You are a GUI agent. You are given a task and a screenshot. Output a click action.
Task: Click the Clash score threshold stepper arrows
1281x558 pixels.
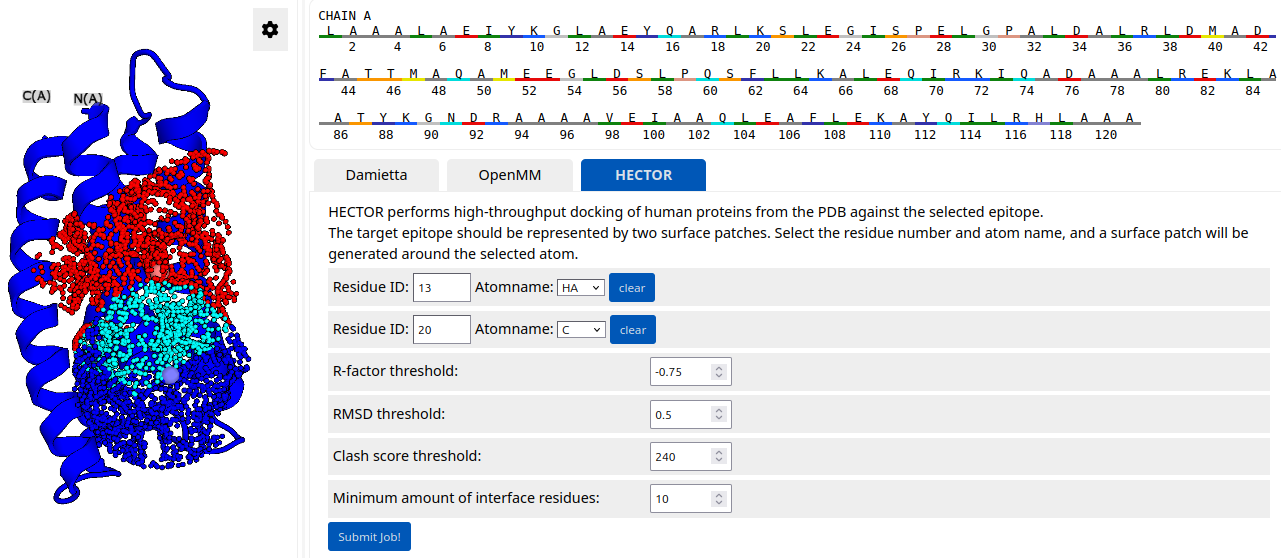pos(718,456)
